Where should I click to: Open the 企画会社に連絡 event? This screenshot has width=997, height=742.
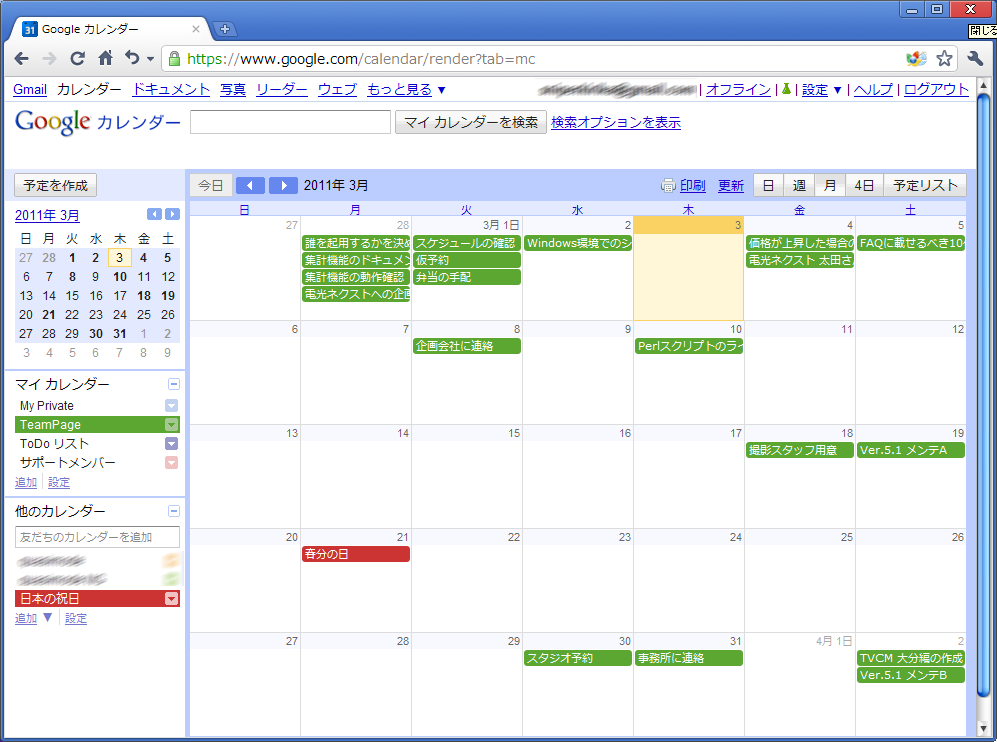(x=467, y=346)
